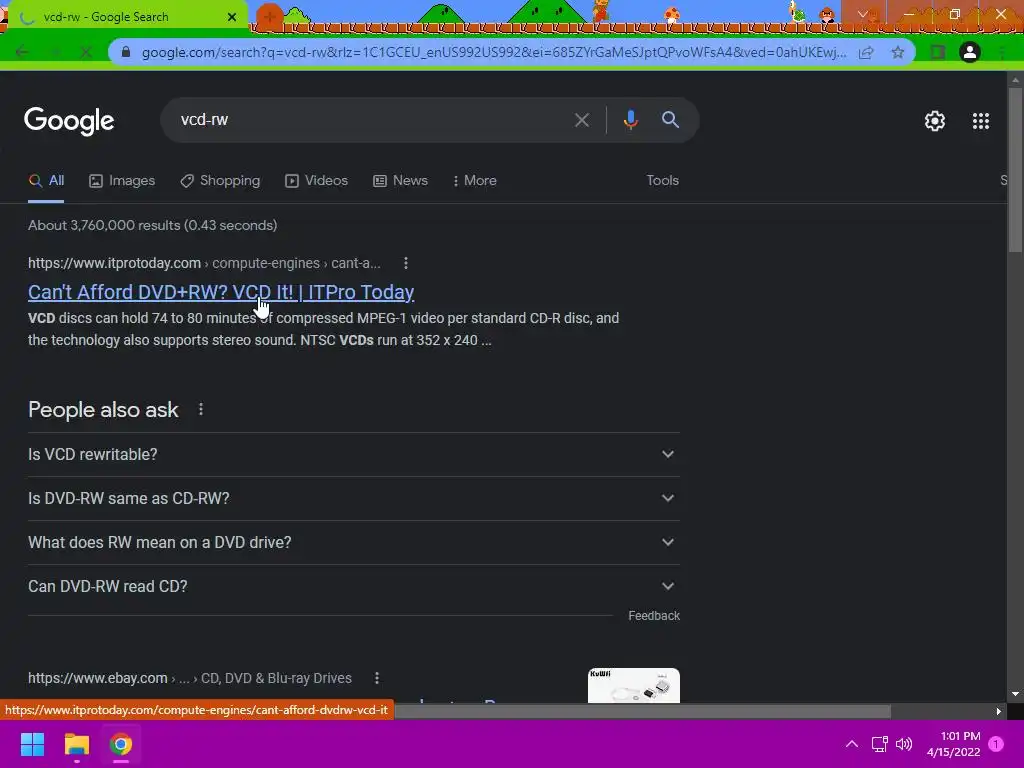This screenshot has width=1024, height=768.
Task: Click the scroll-down arrow on vertical scrollbar
Action: coord(1014,694)
